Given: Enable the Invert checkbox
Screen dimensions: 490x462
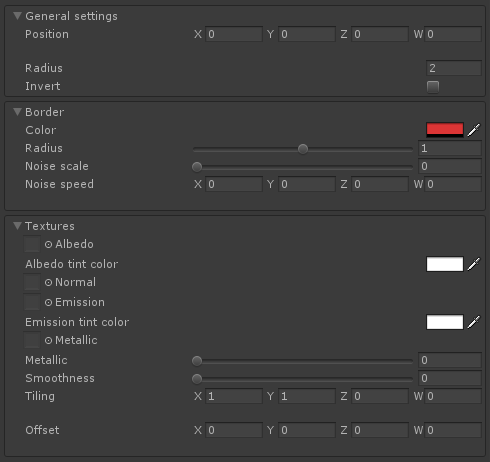Looking at the screenshot, I should [433, 87].
